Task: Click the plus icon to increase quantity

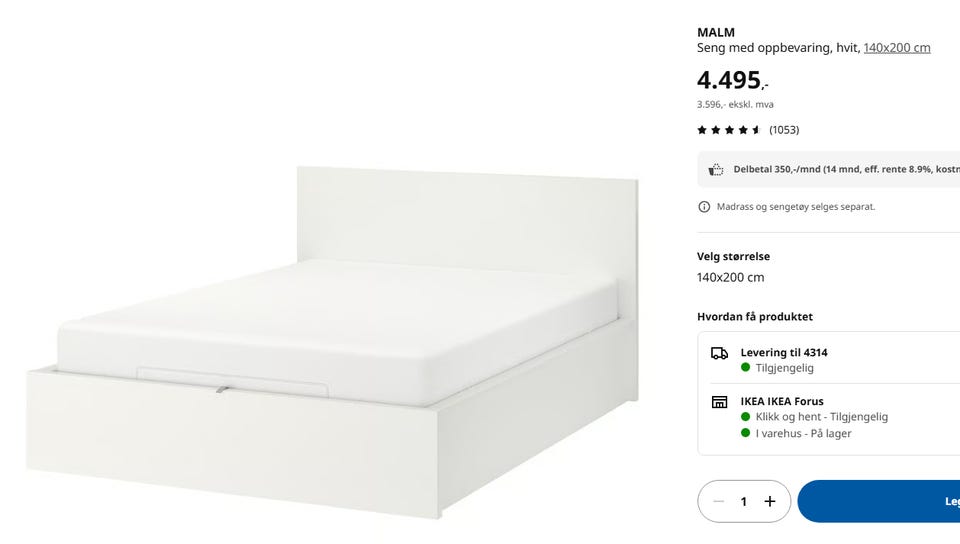Action: 770,501
